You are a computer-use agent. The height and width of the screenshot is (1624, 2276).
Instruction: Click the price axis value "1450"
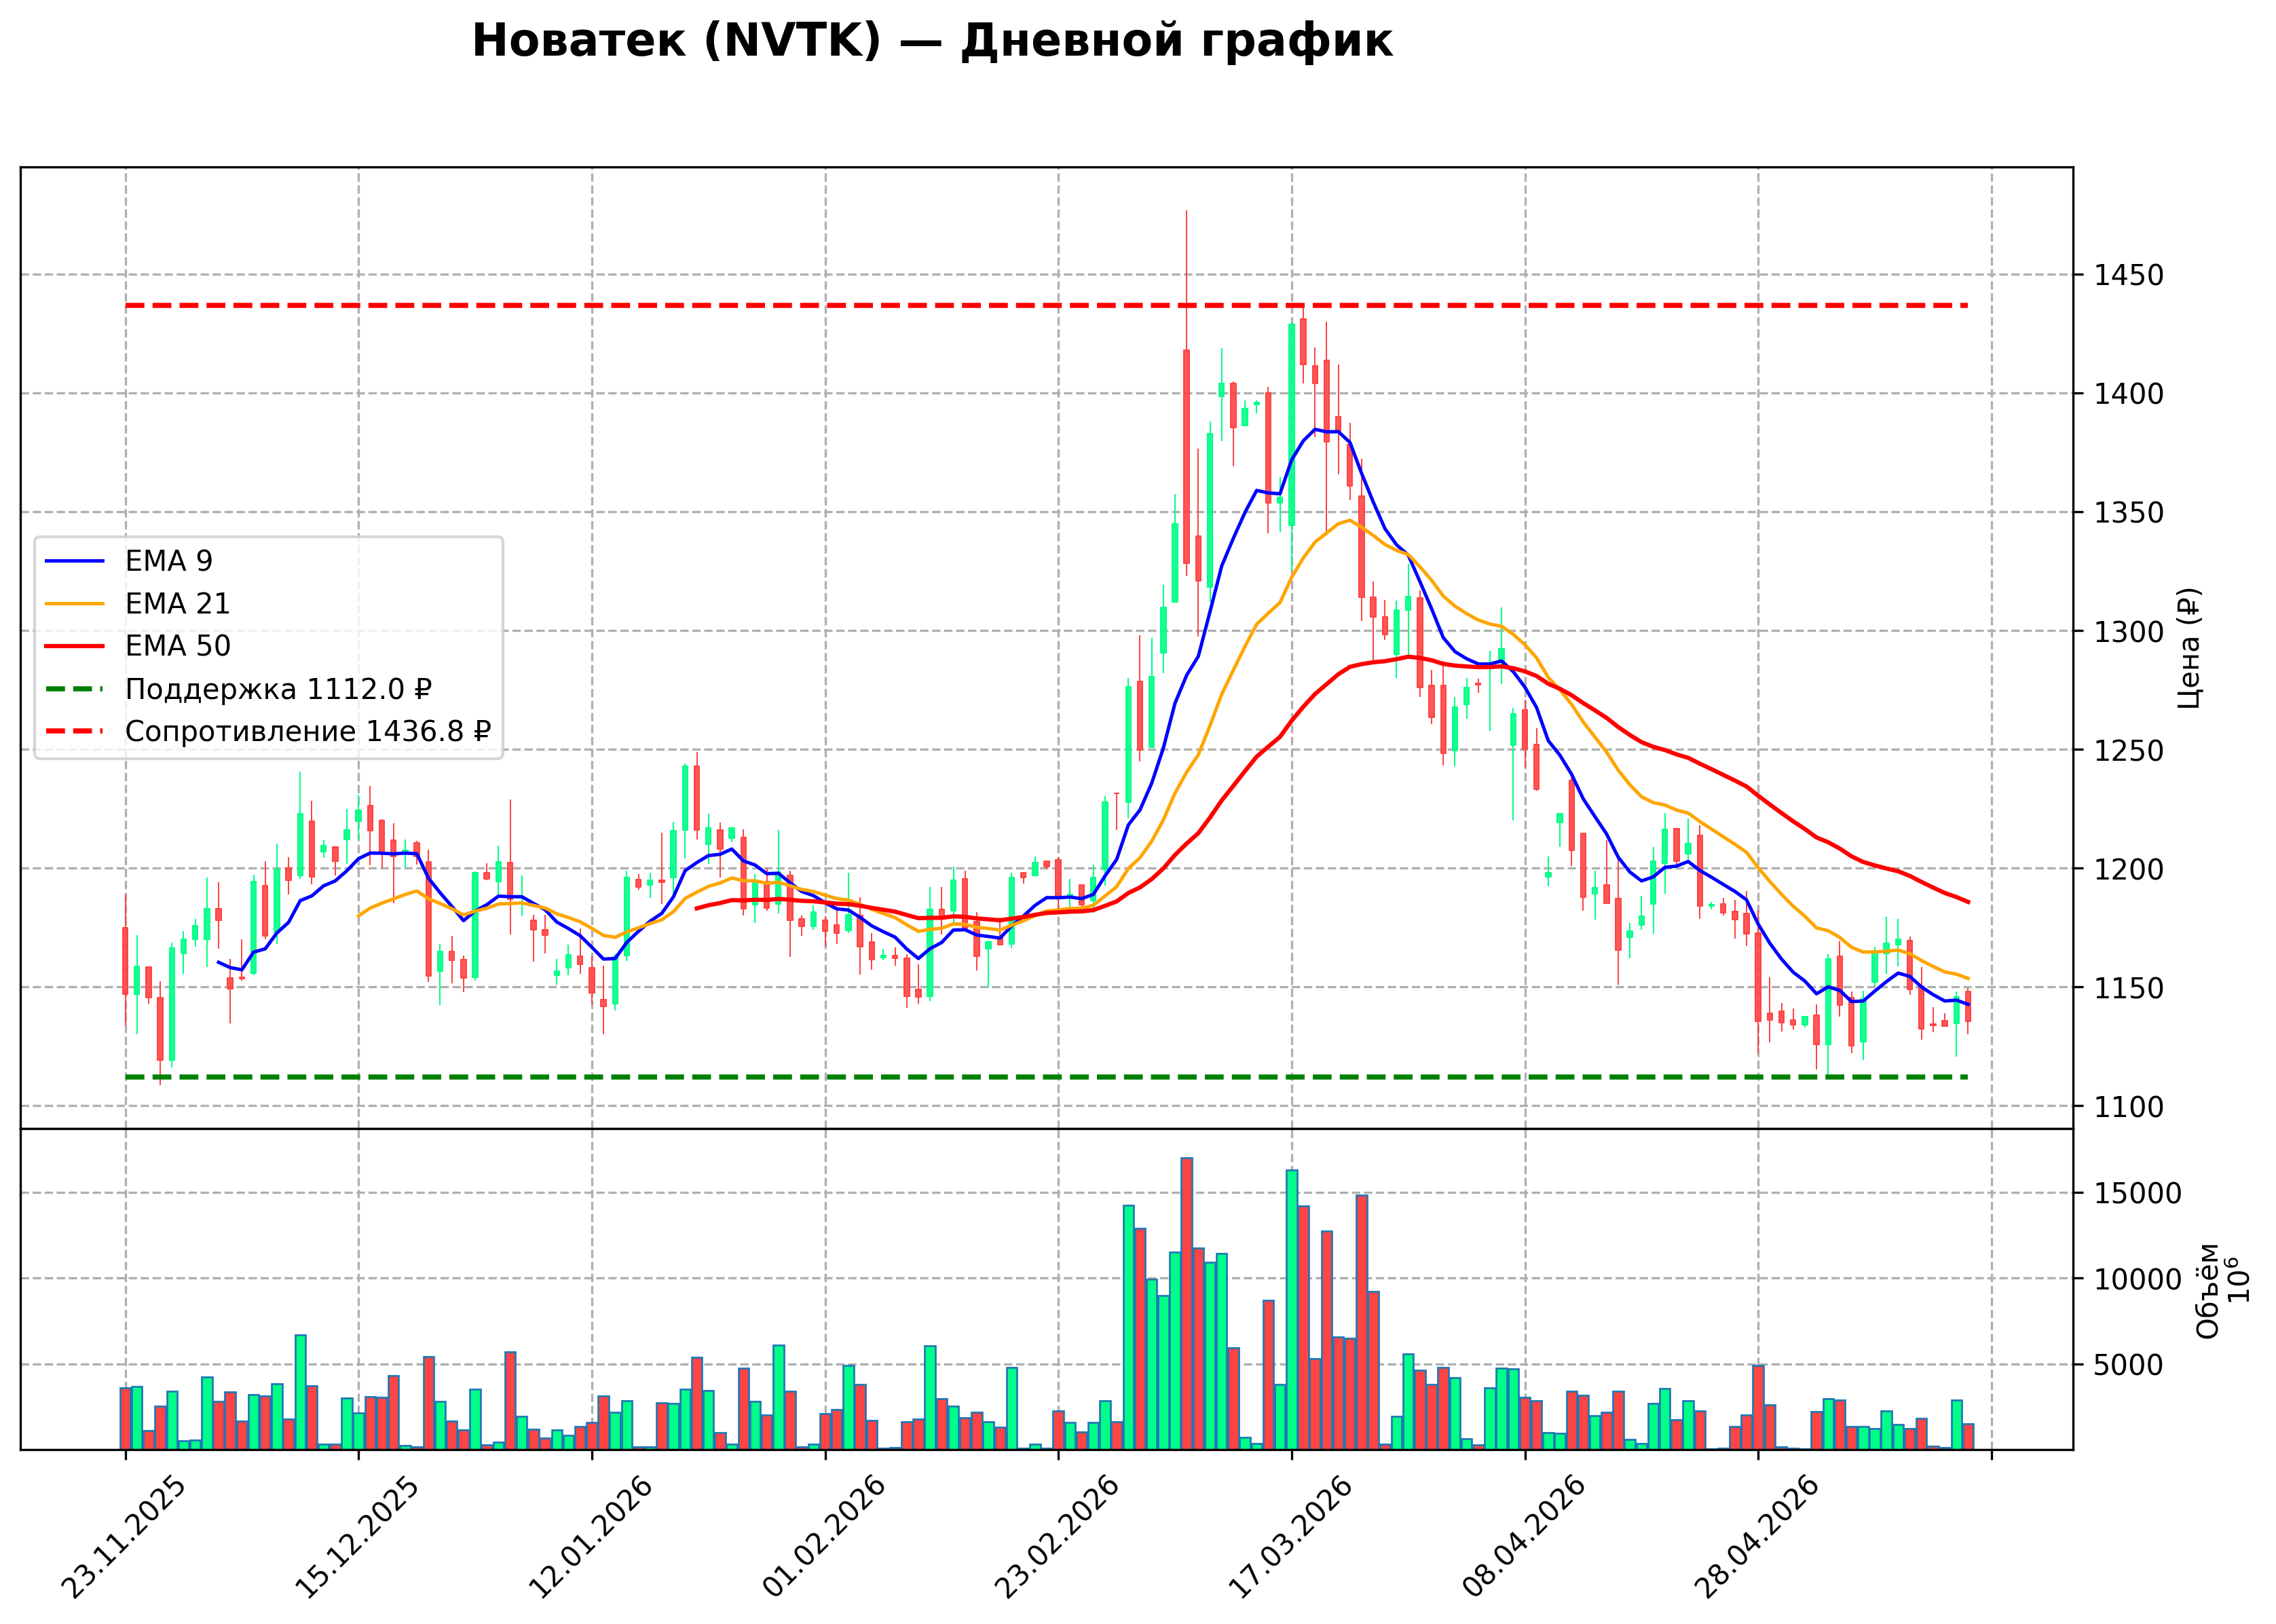pos(2129,275)
